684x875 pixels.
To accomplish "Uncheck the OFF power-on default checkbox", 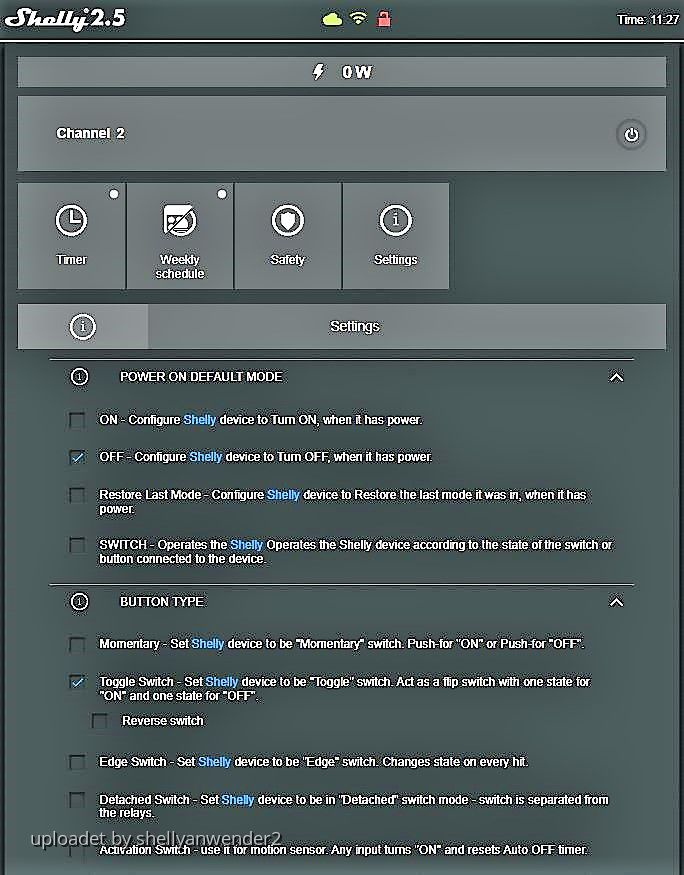I will click(77, 457).
